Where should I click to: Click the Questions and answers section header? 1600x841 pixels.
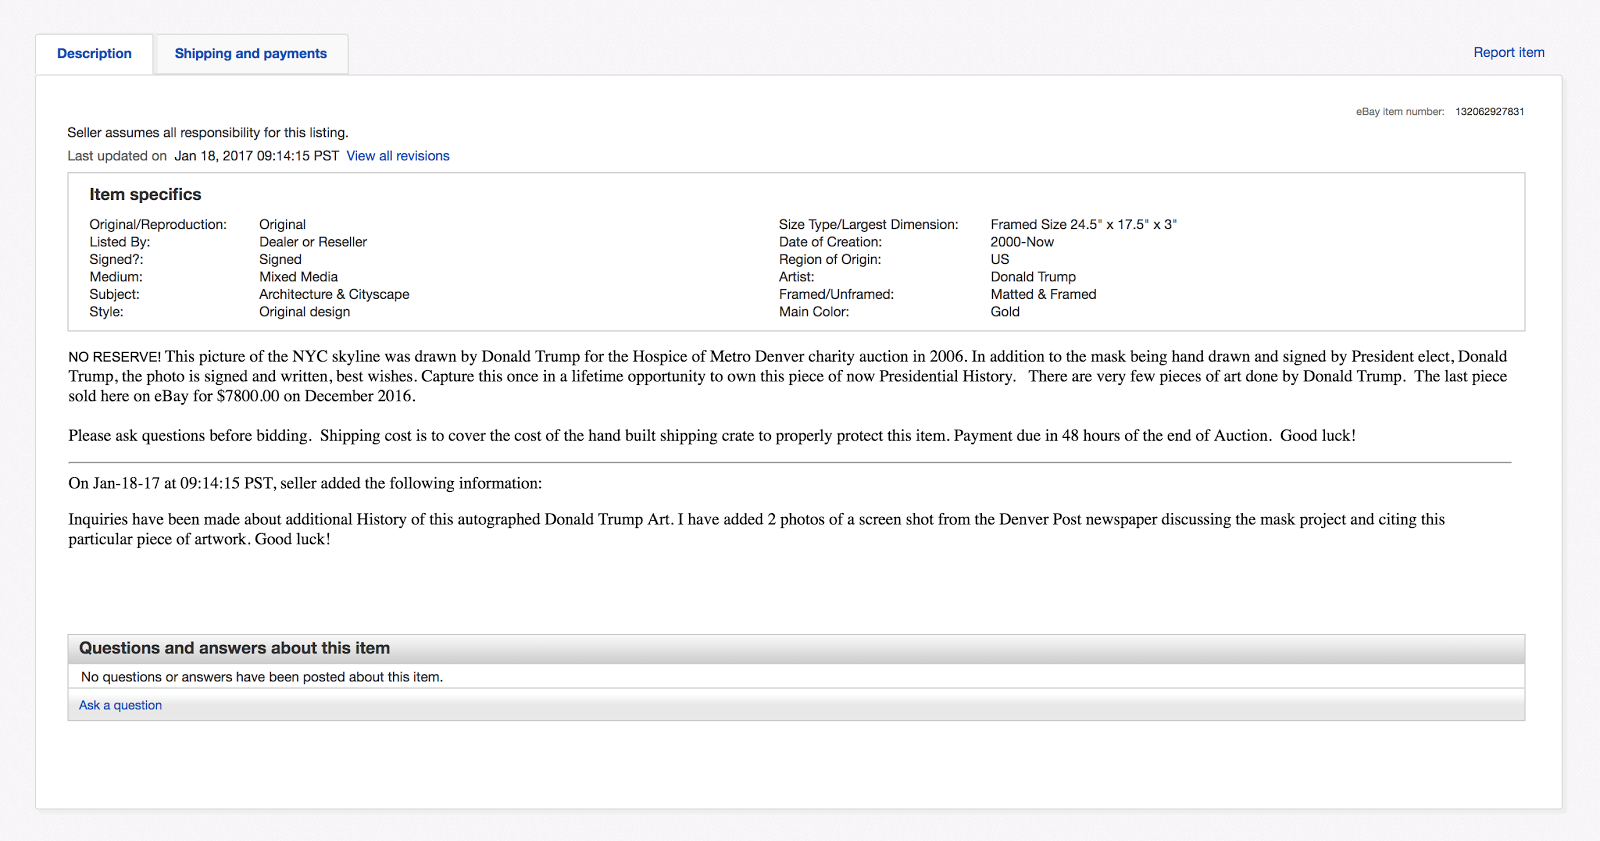click(x=235, y=648)
